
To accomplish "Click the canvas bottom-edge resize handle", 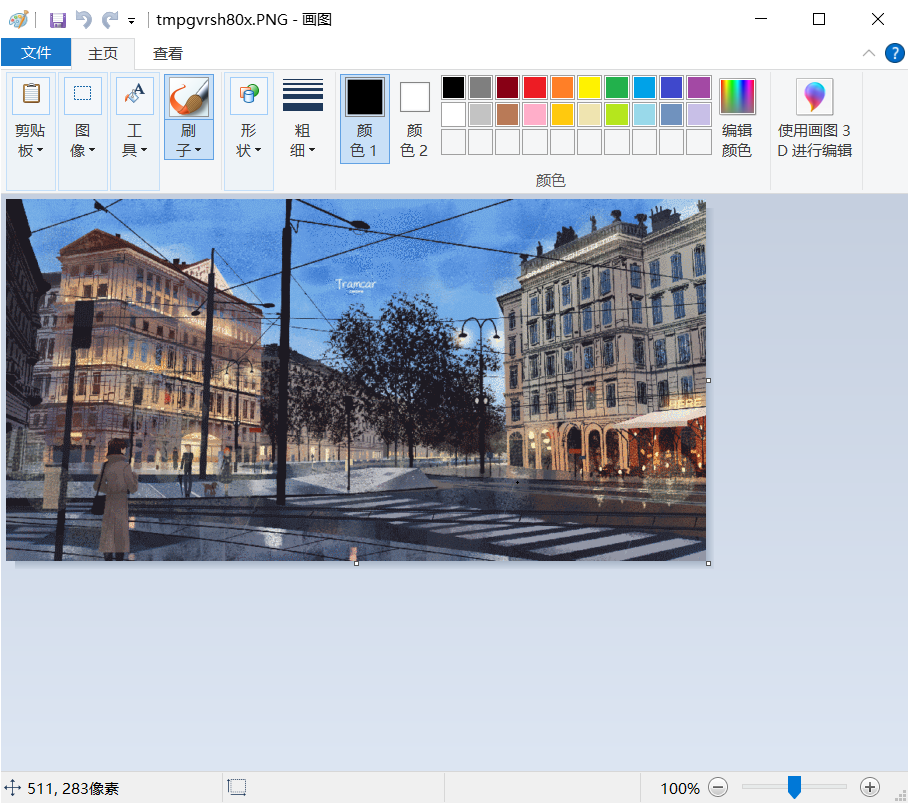I will tap(356, 563).
